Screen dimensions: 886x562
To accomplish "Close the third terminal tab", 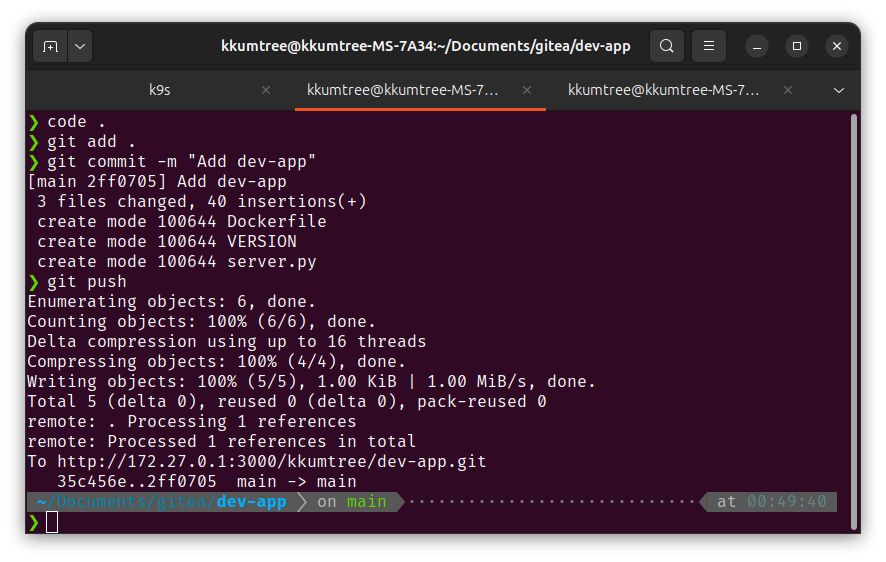I will pos(788,90).
